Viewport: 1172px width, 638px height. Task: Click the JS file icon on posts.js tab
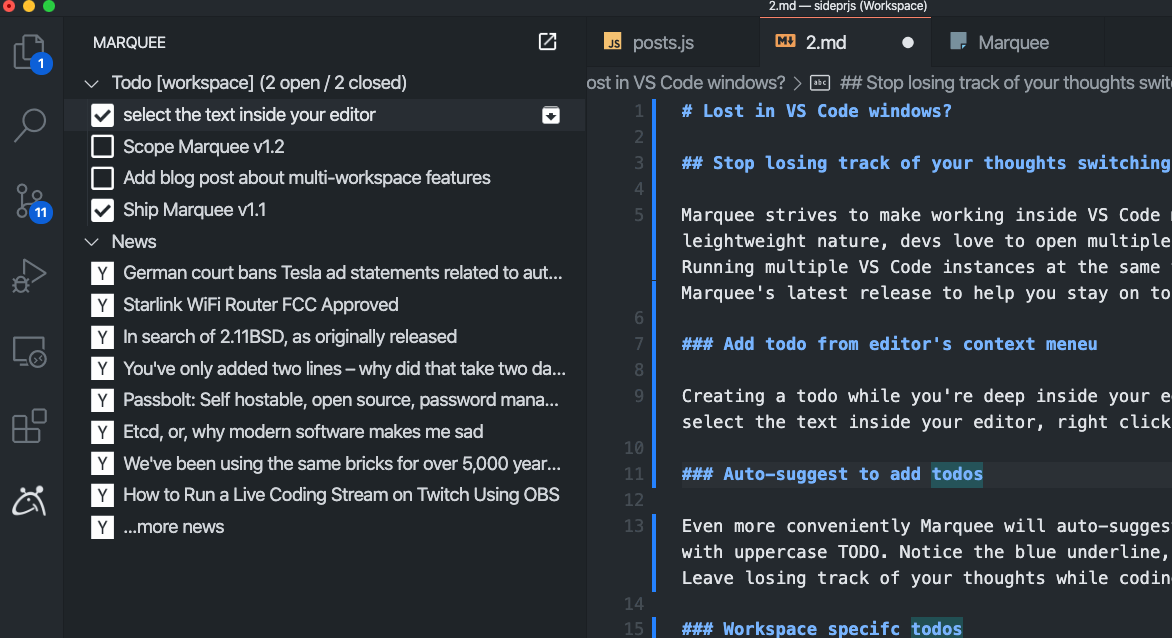[613, 42]
